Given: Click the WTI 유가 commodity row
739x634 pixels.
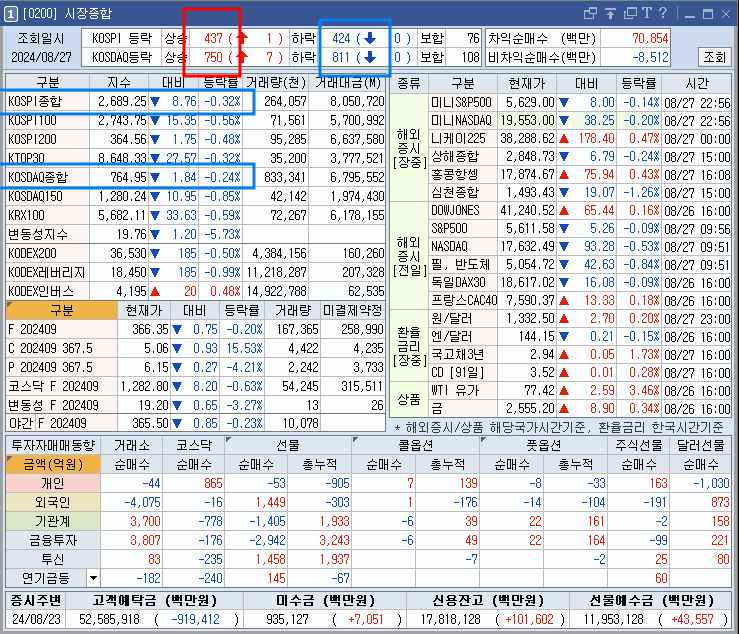Looking at the screenshot, I should (x=580, y=390).
